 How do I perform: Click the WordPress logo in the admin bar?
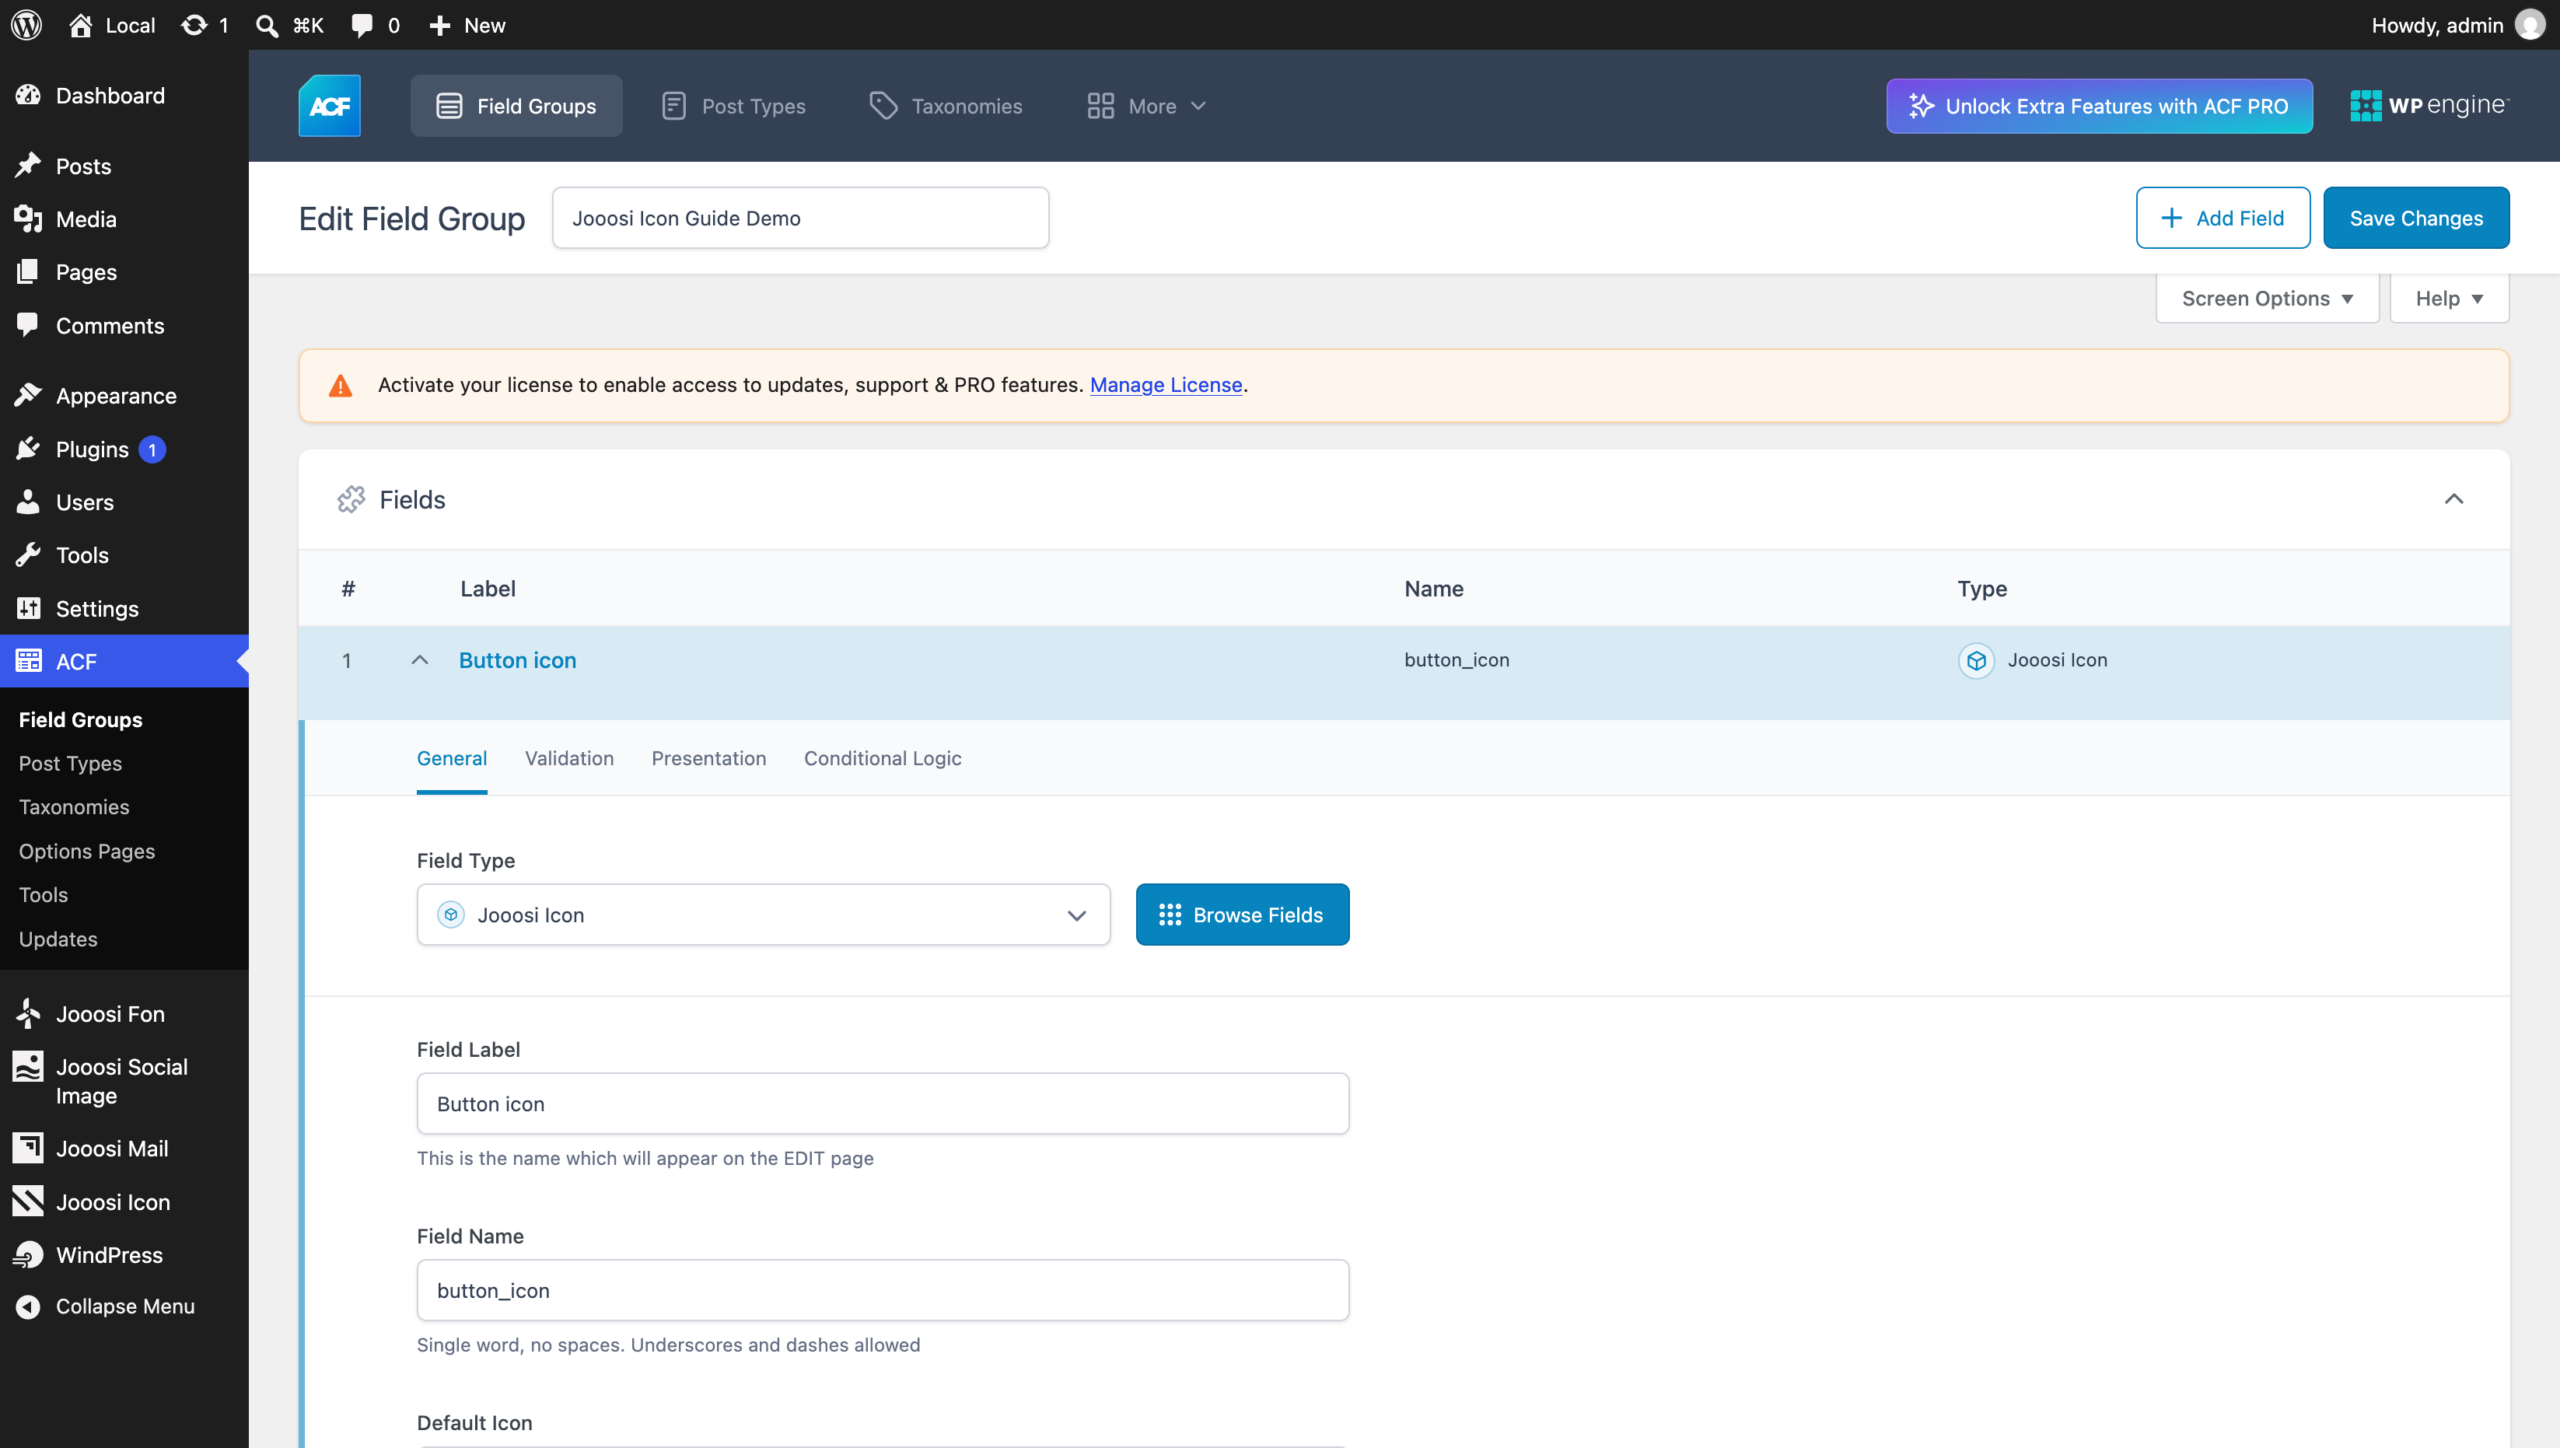[27, 25]
